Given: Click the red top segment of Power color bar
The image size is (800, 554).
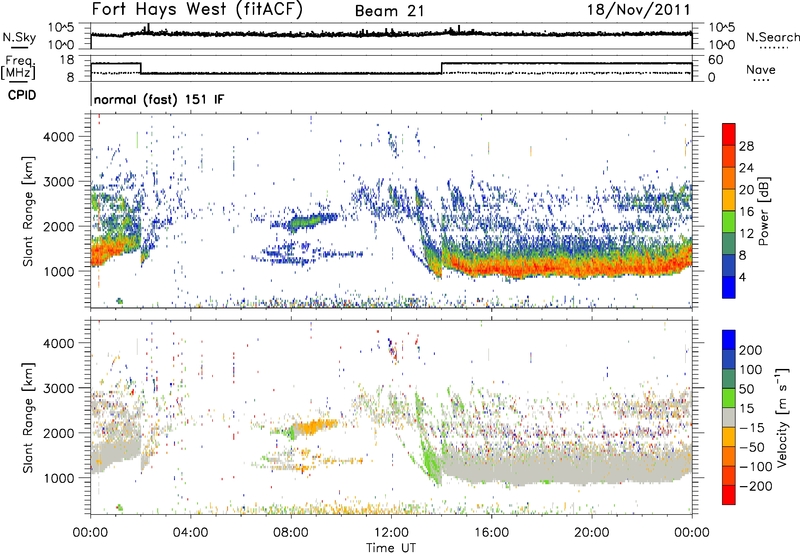Looking at the screenshot, I should [729, 134].
